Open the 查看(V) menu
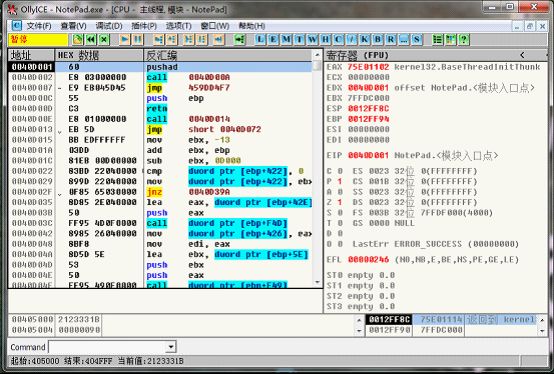554x374 pixels. click(x=73, y=26)
